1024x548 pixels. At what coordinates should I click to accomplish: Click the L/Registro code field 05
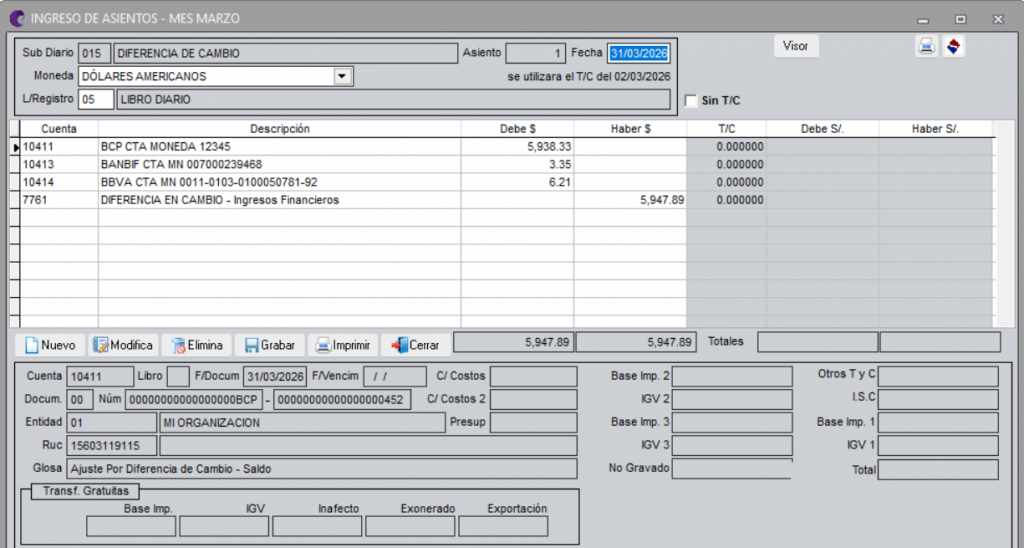pyautogui.click(x=95, y=99)
